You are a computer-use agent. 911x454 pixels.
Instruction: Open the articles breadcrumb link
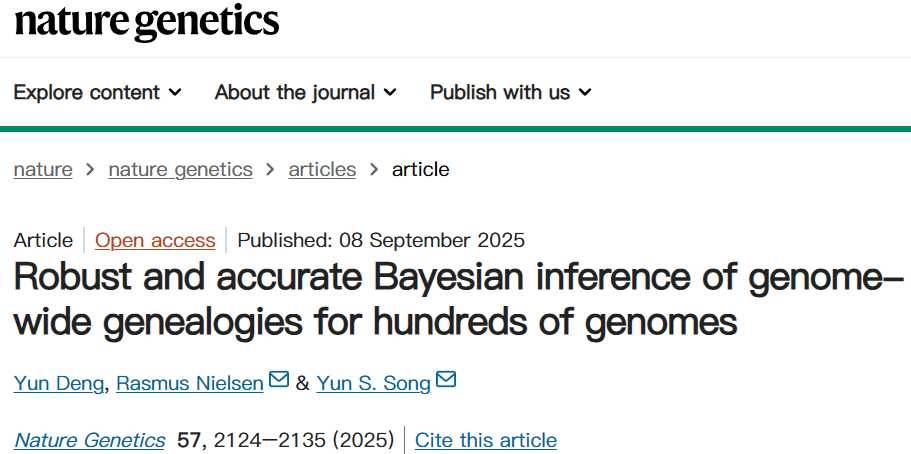[322, 170]
